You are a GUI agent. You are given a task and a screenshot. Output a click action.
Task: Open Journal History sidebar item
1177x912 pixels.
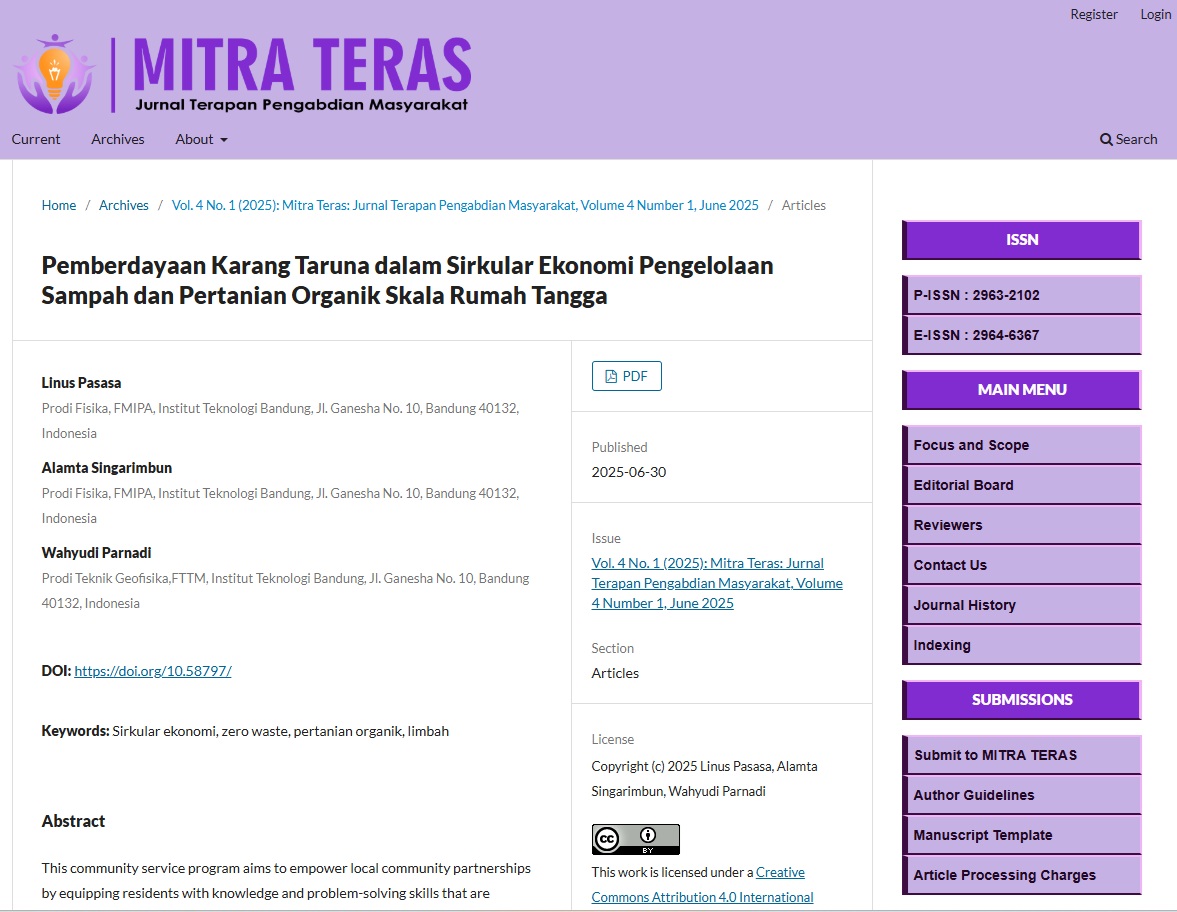tap(1022, 605)
